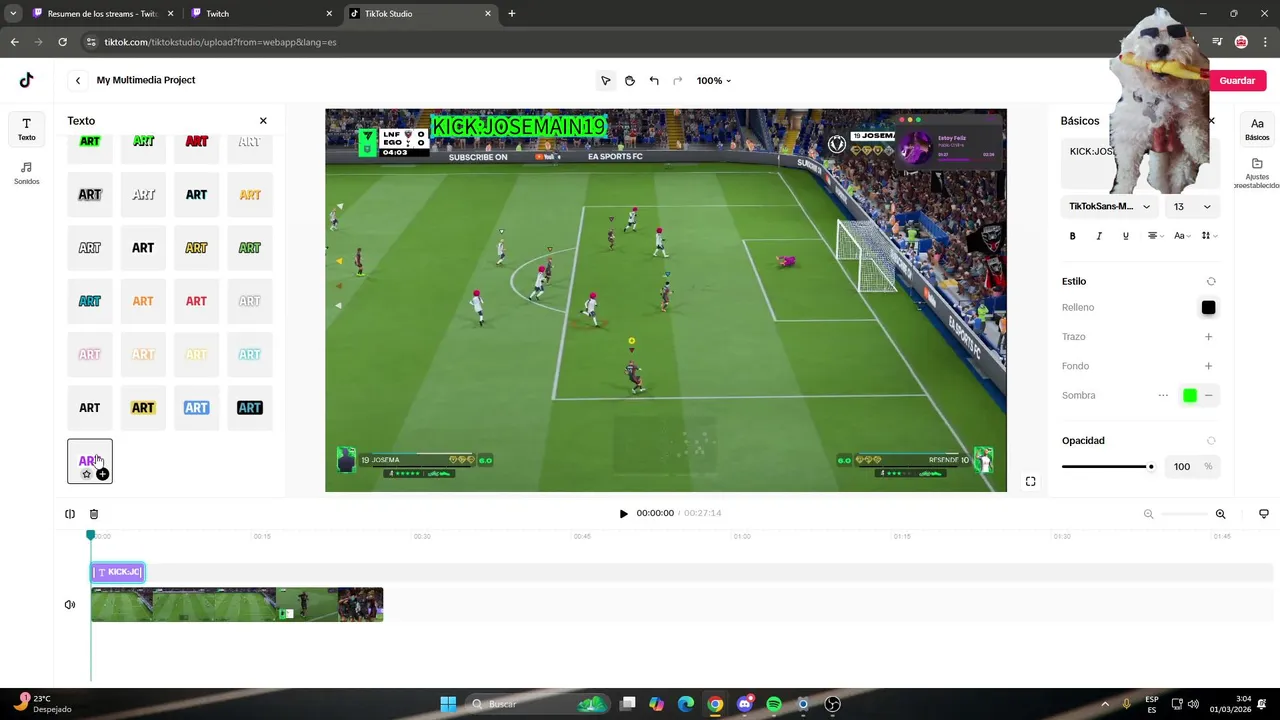Add the purple ART style with plus
Image resolution: width=1280 pixels, height=720 pixels.
[x=102, y=474]
